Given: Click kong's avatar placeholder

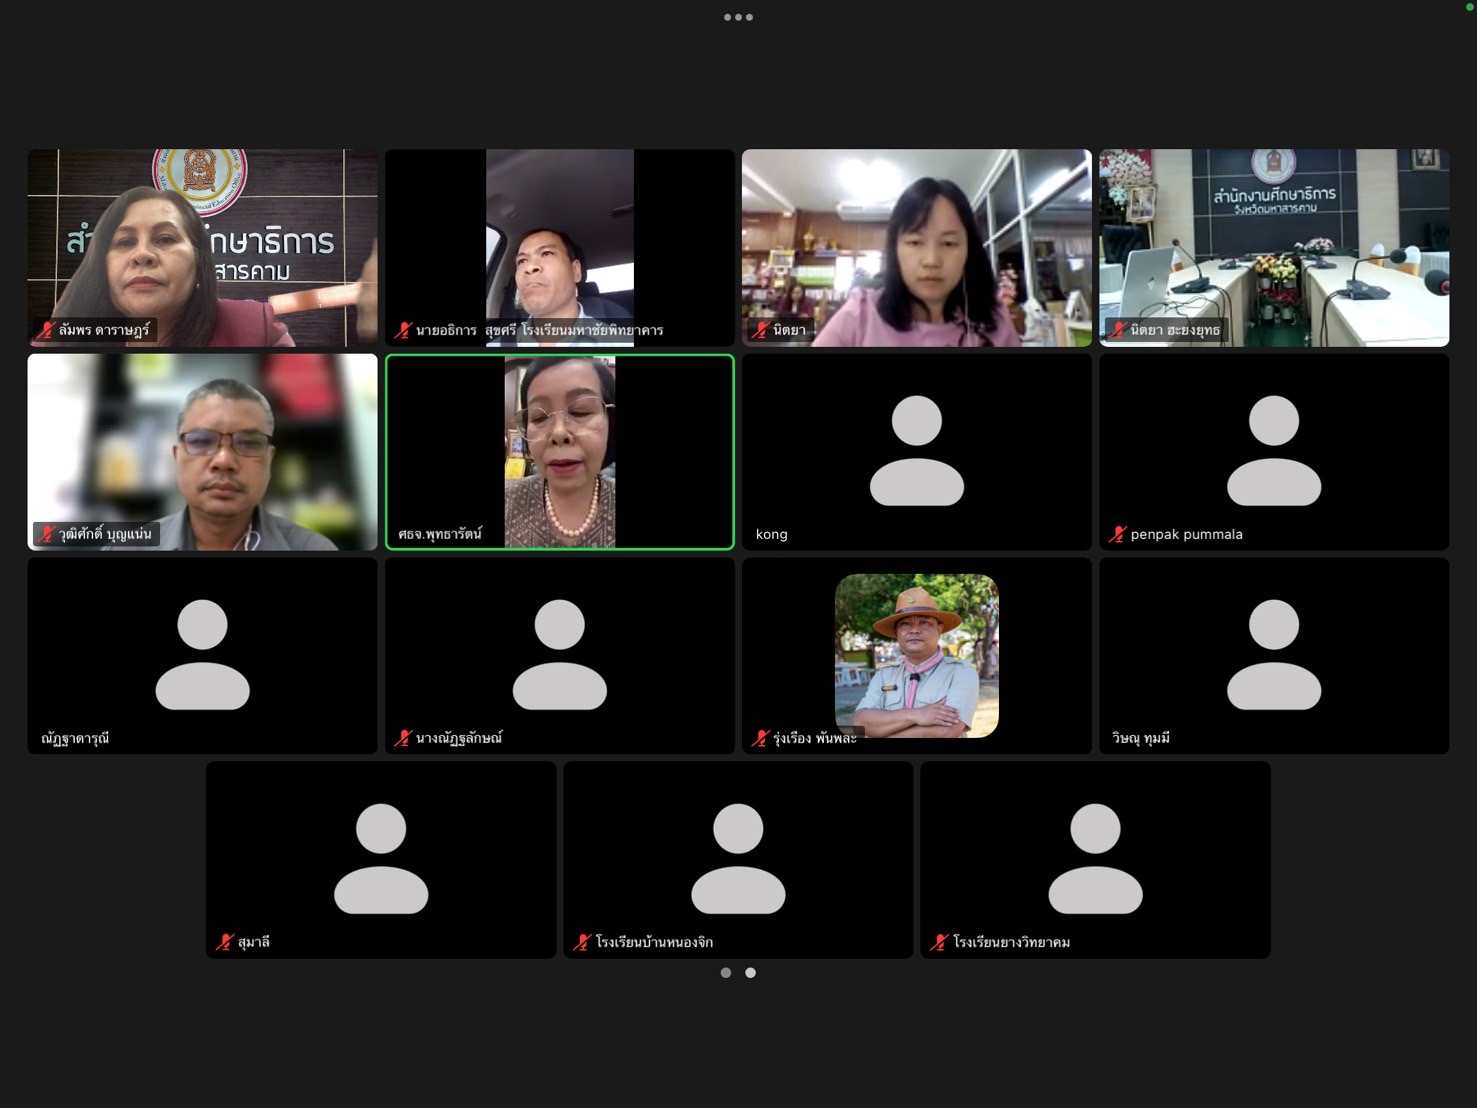Looking at the screenshot, I should tap(916, 450).
